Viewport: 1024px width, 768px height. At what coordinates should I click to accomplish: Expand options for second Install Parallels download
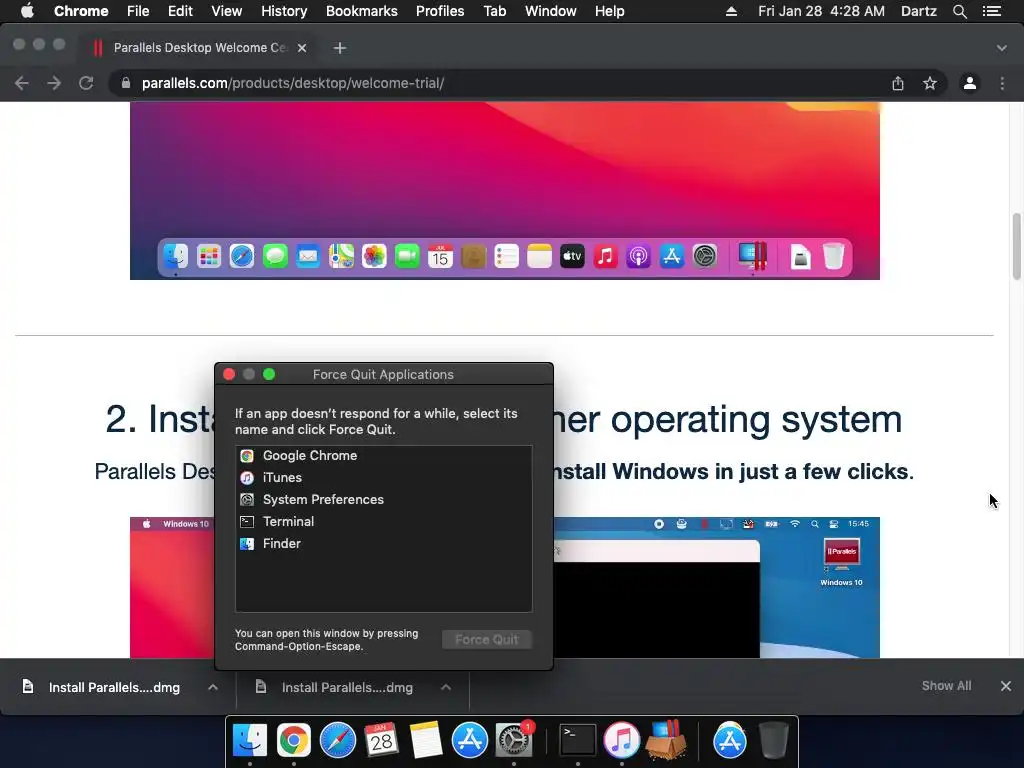click(446, 687)
